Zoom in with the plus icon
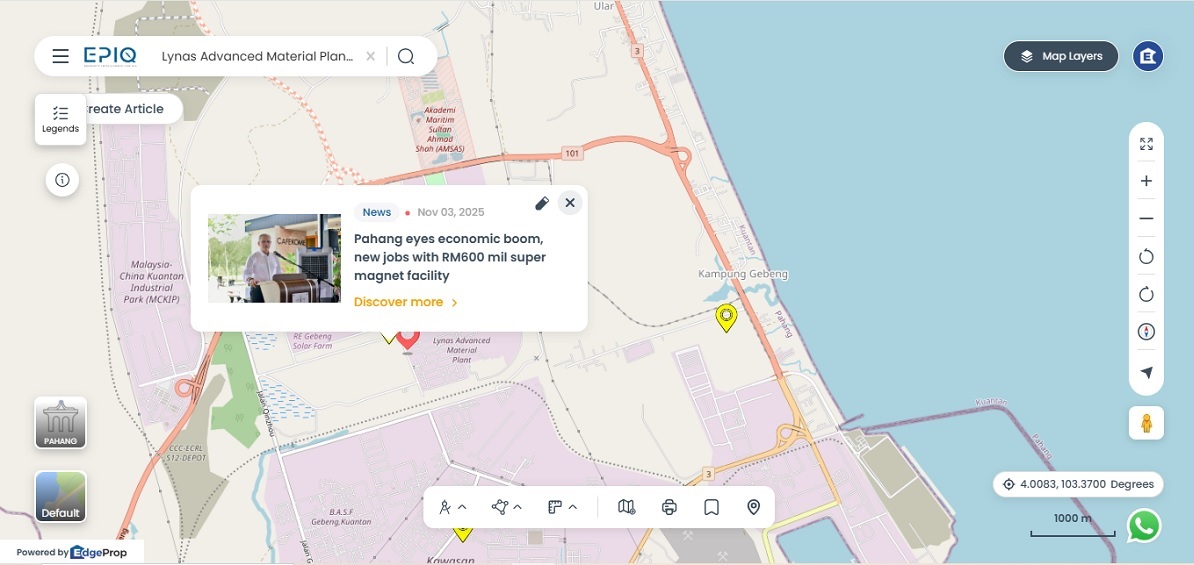 click(x=1146, y=181)
